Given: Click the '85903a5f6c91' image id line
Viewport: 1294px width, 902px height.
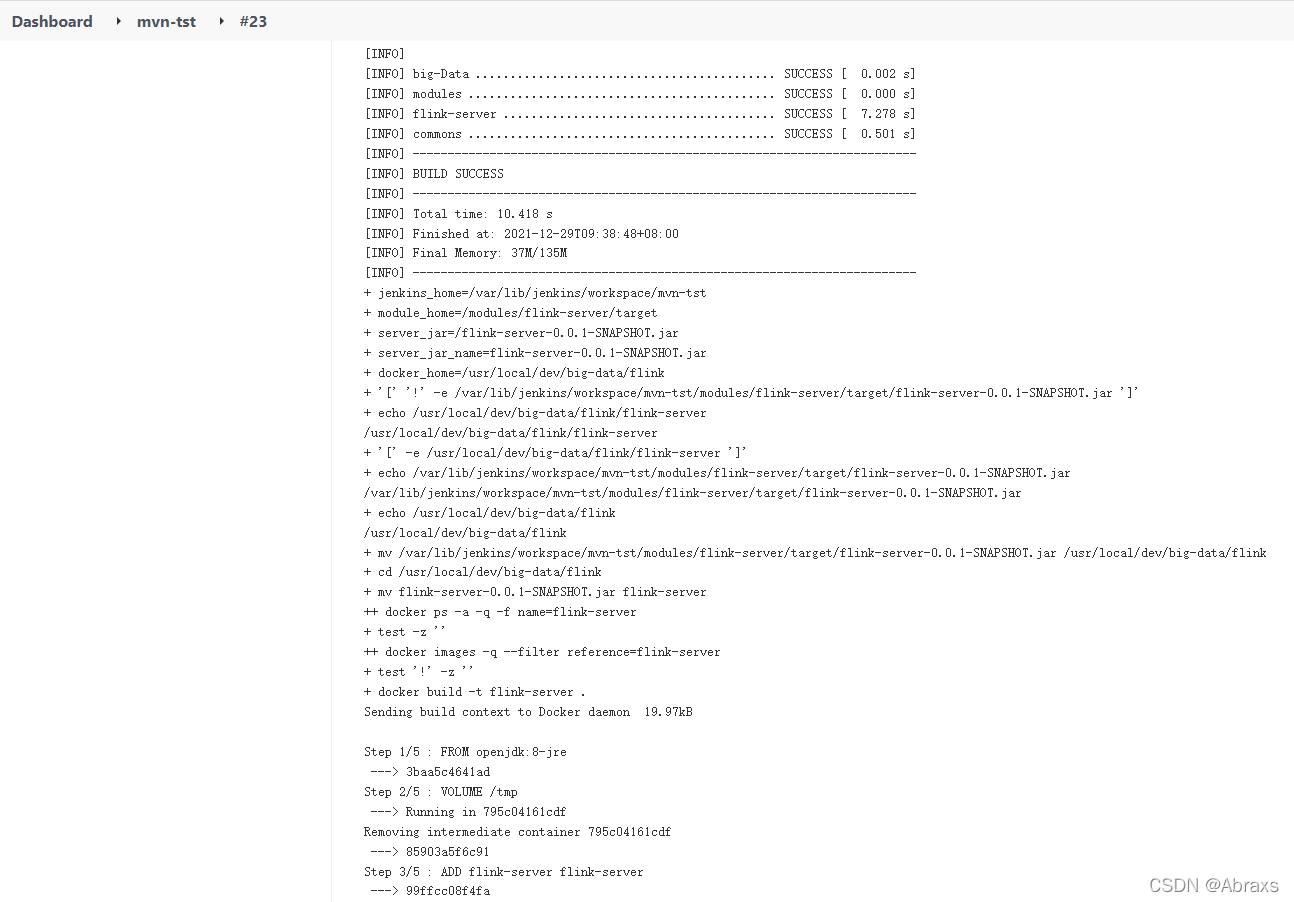Looking at the screenshot, I should click(x=430, y=852).
